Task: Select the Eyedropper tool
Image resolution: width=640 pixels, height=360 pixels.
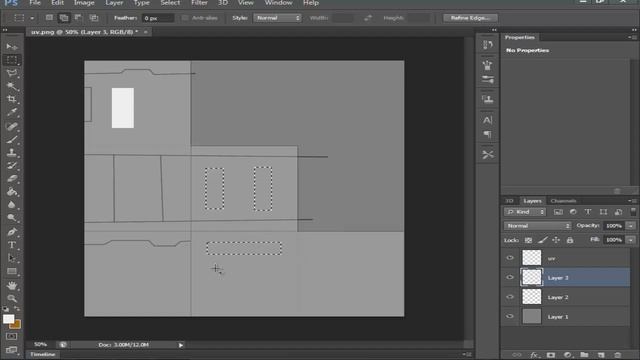Action: tap(11, 112)
